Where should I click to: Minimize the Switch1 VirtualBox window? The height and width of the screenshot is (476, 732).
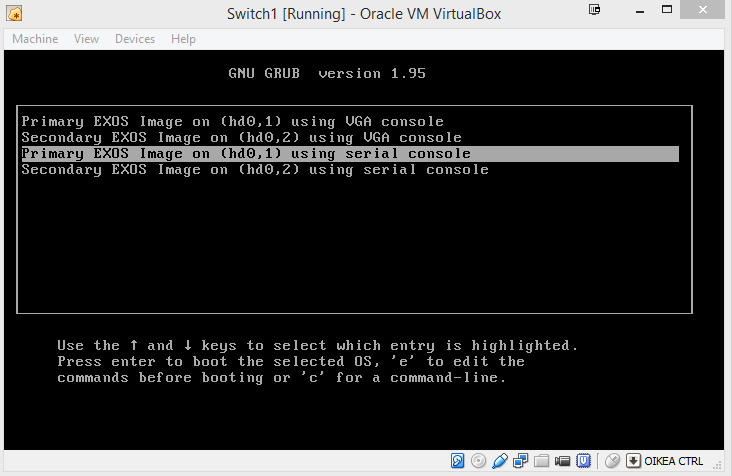coord(640,10)
